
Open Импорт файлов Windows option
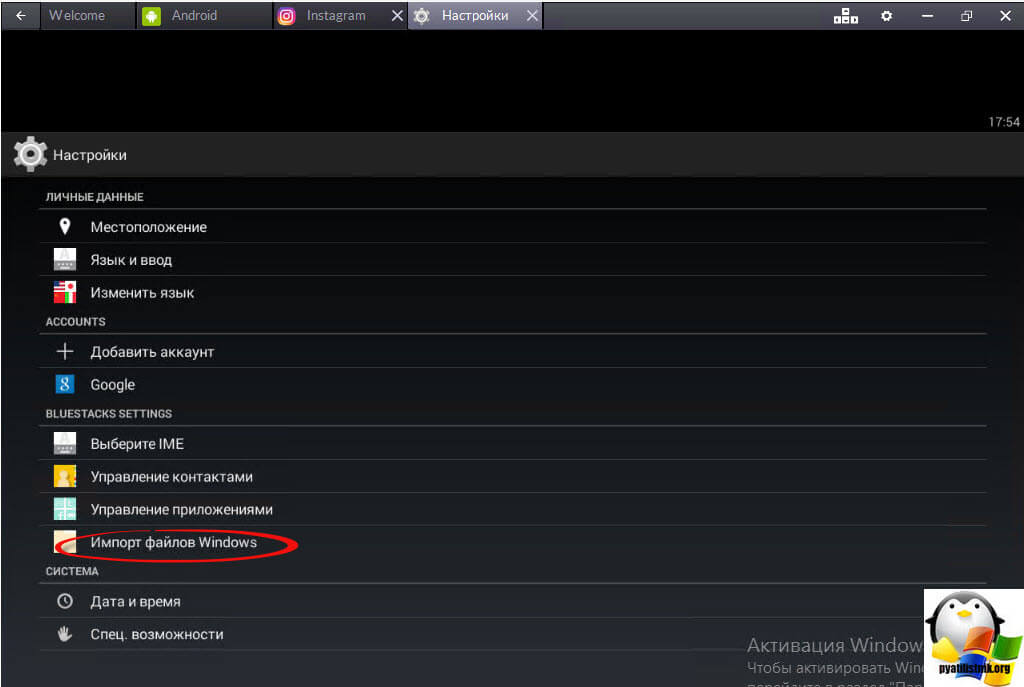[x=174, y=543]
